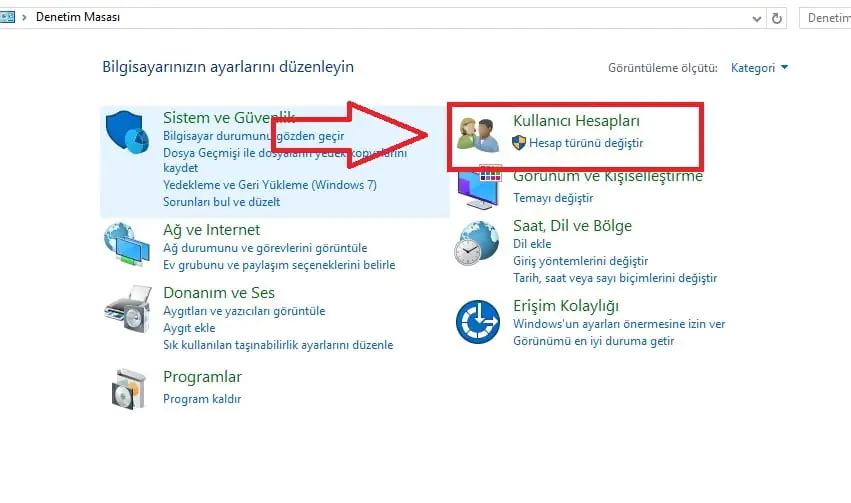
Task: Click Denetim Masası in the address breadcrumb
Action: [x=78, y=17]
